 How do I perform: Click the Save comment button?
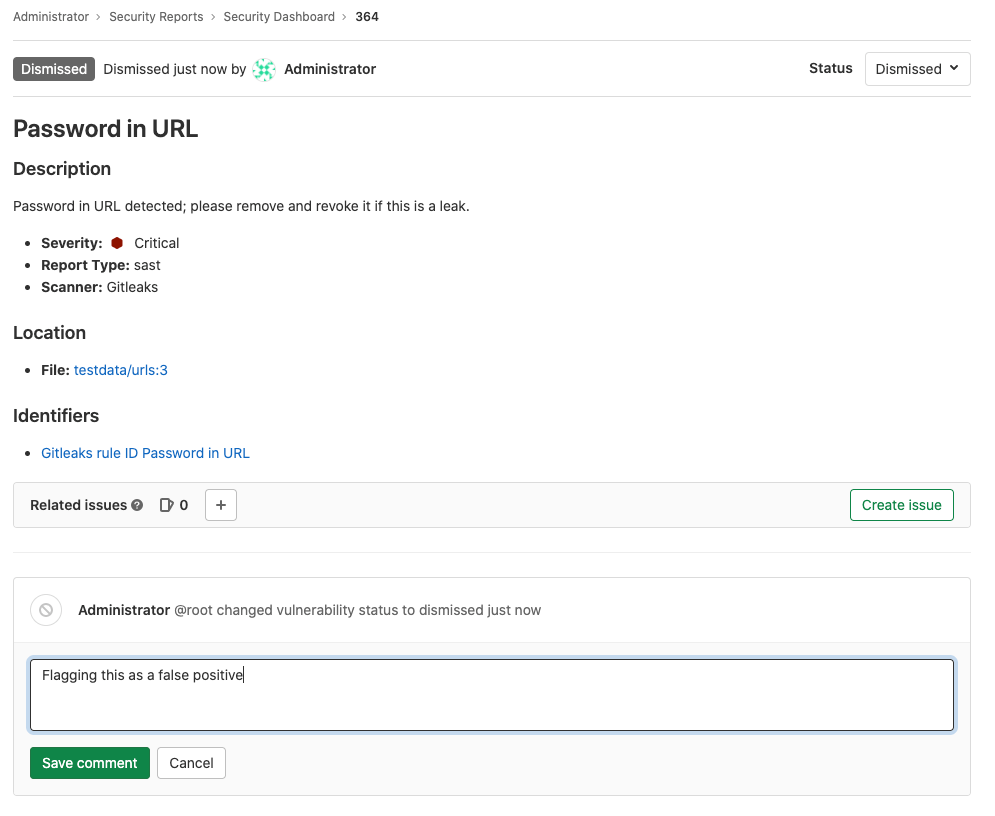coord(89,762)
